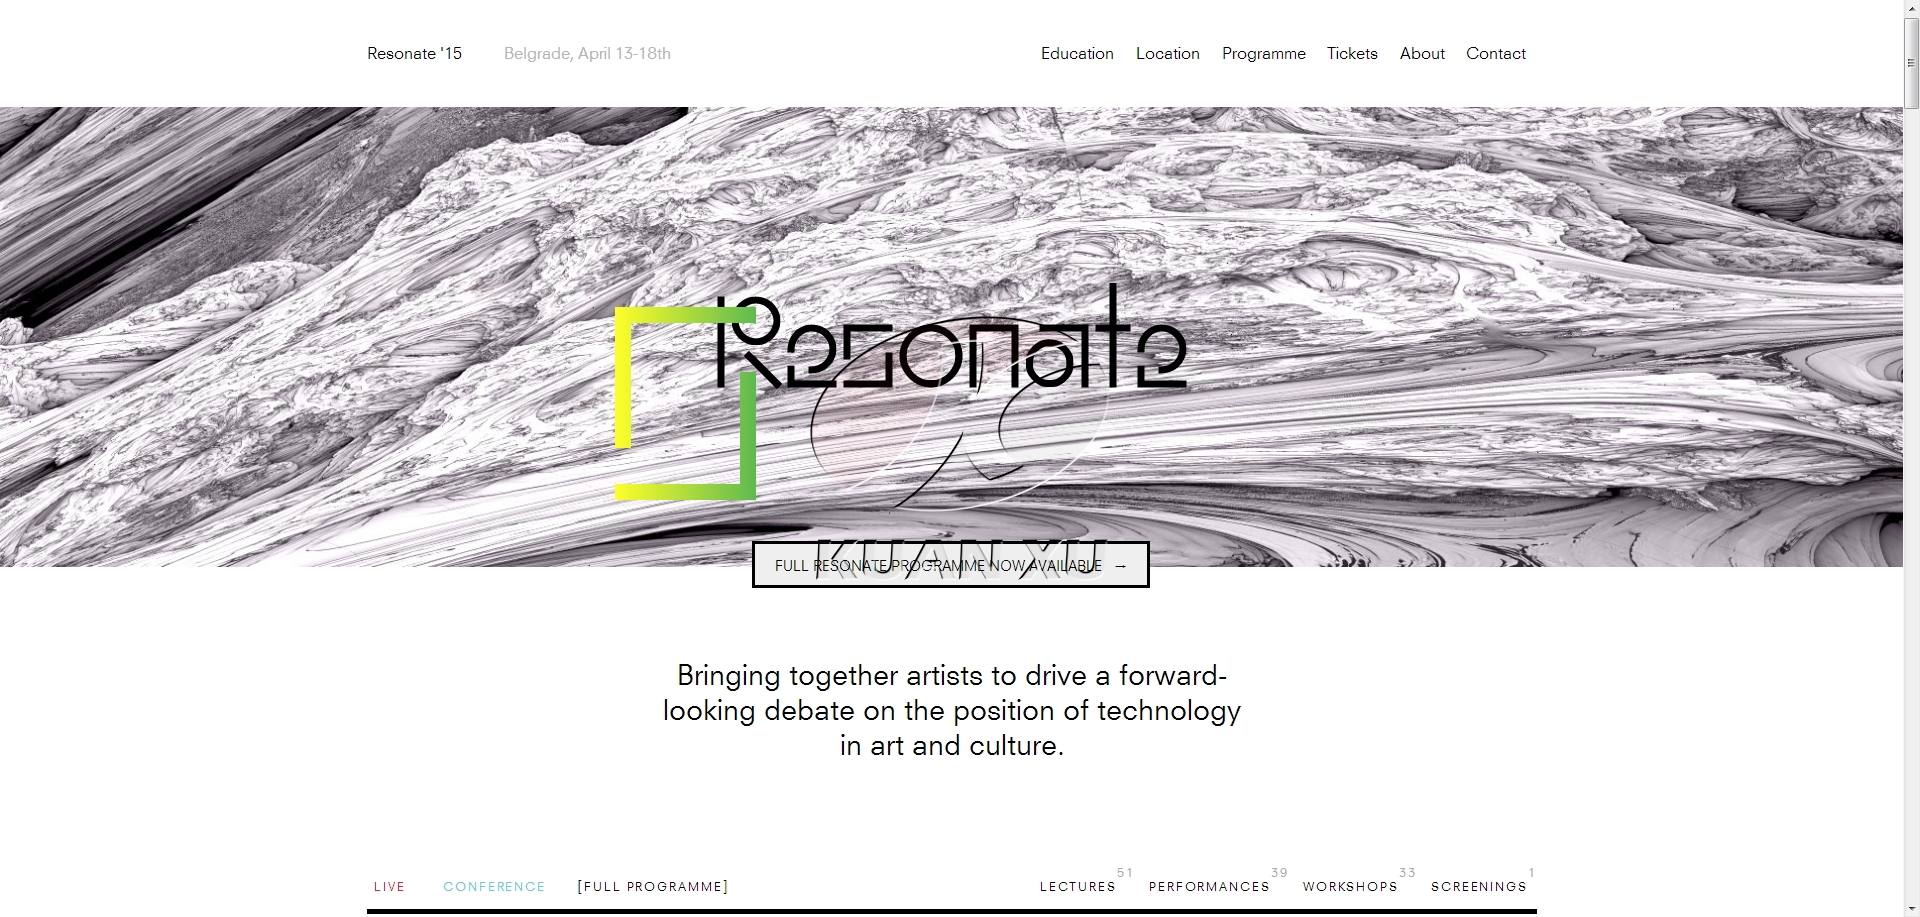This screenshot has height=917, width=1920.
Task: Switch to the LIVE filter
Action: tap(389, 887)
